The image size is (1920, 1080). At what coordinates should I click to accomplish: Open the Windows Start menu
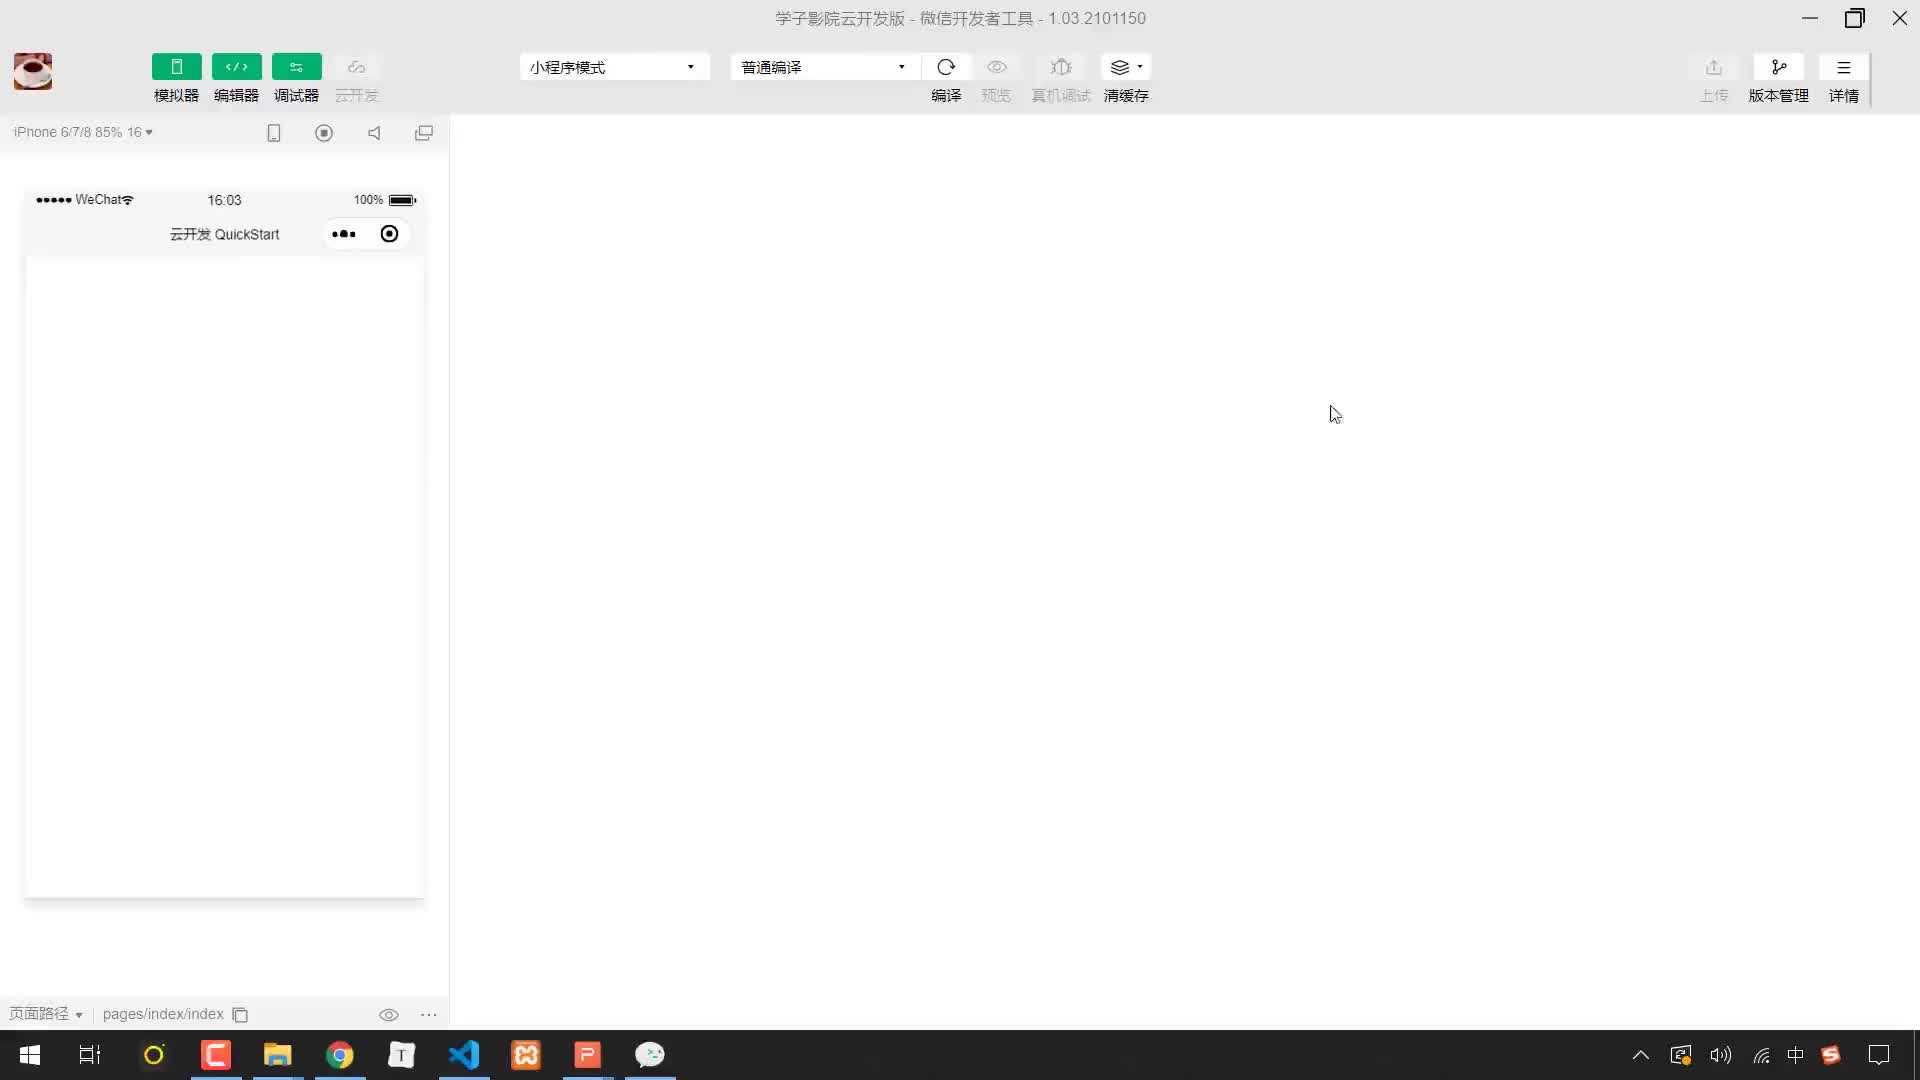point(30,1055)
